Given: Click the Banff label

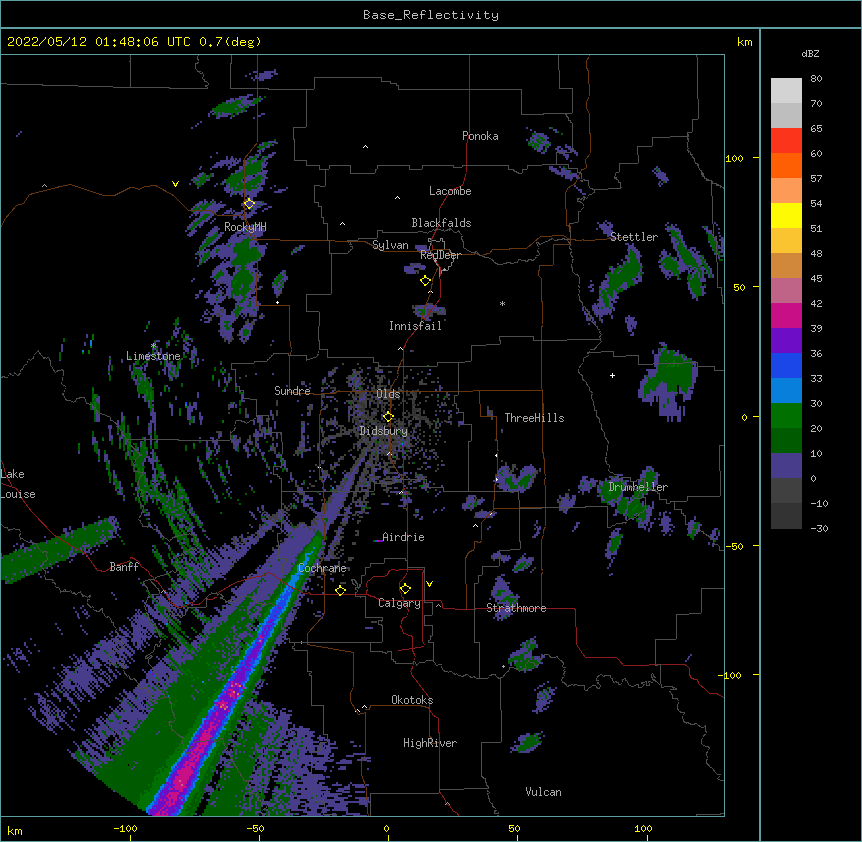Looking at the screenshot, I should 124,567.
